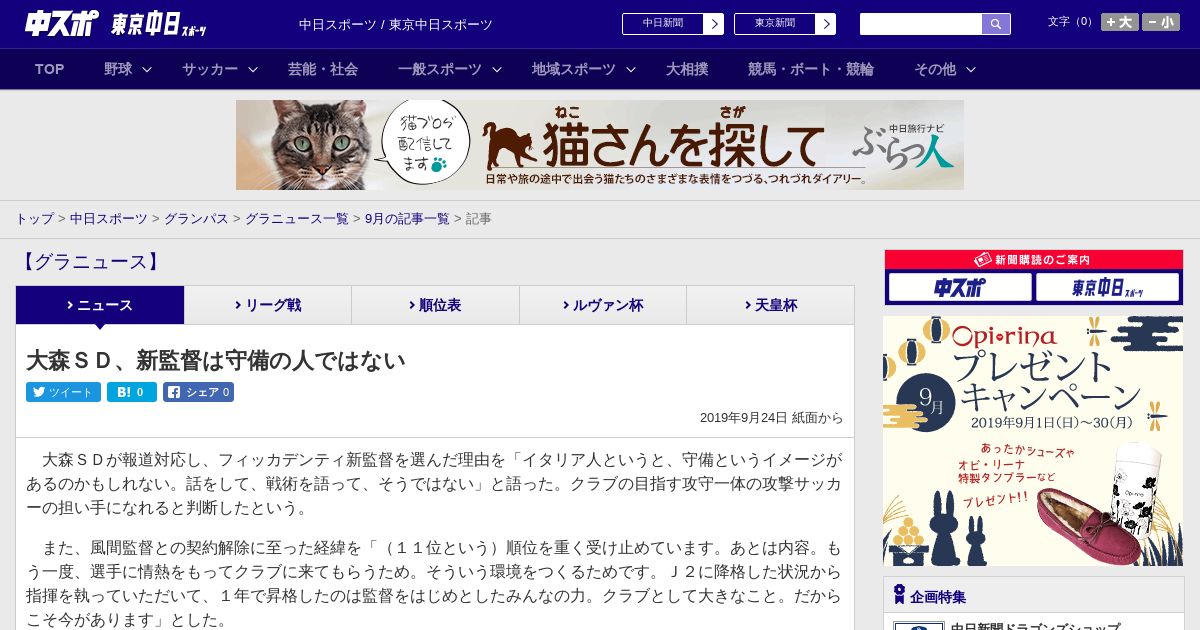1200x630 pixels.
Task: Share the article via Twitter ツイート button
Action: point(63,392)
